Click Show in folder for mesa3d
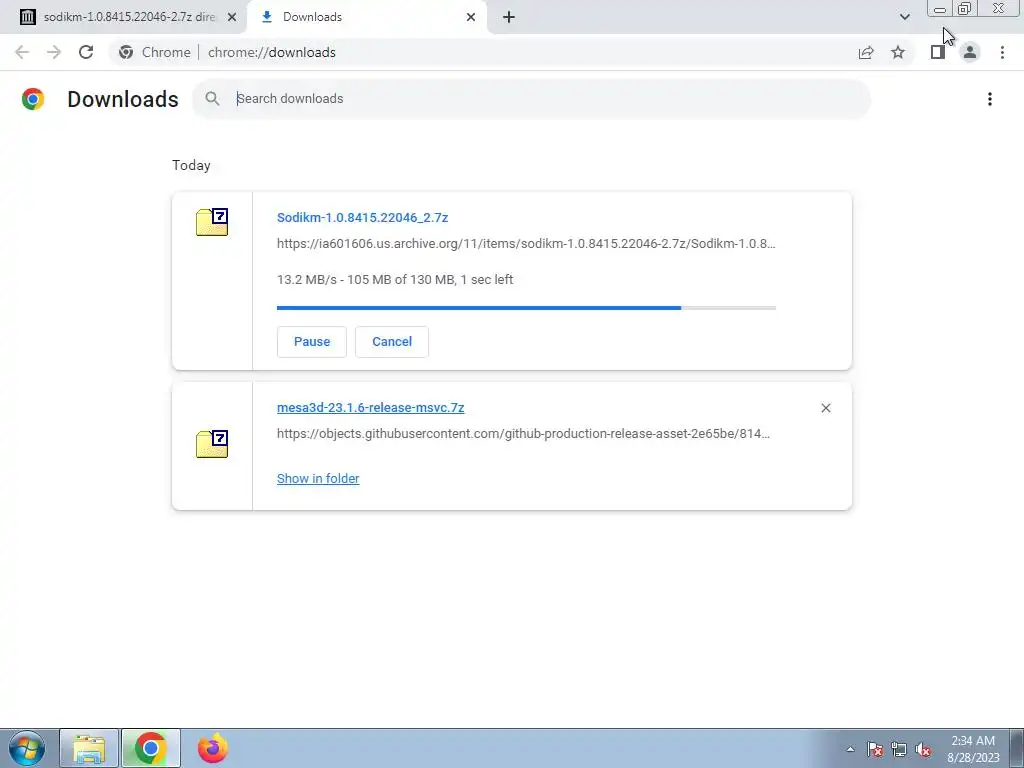The width and height of the screenshot is (1024, 768). 318,479
